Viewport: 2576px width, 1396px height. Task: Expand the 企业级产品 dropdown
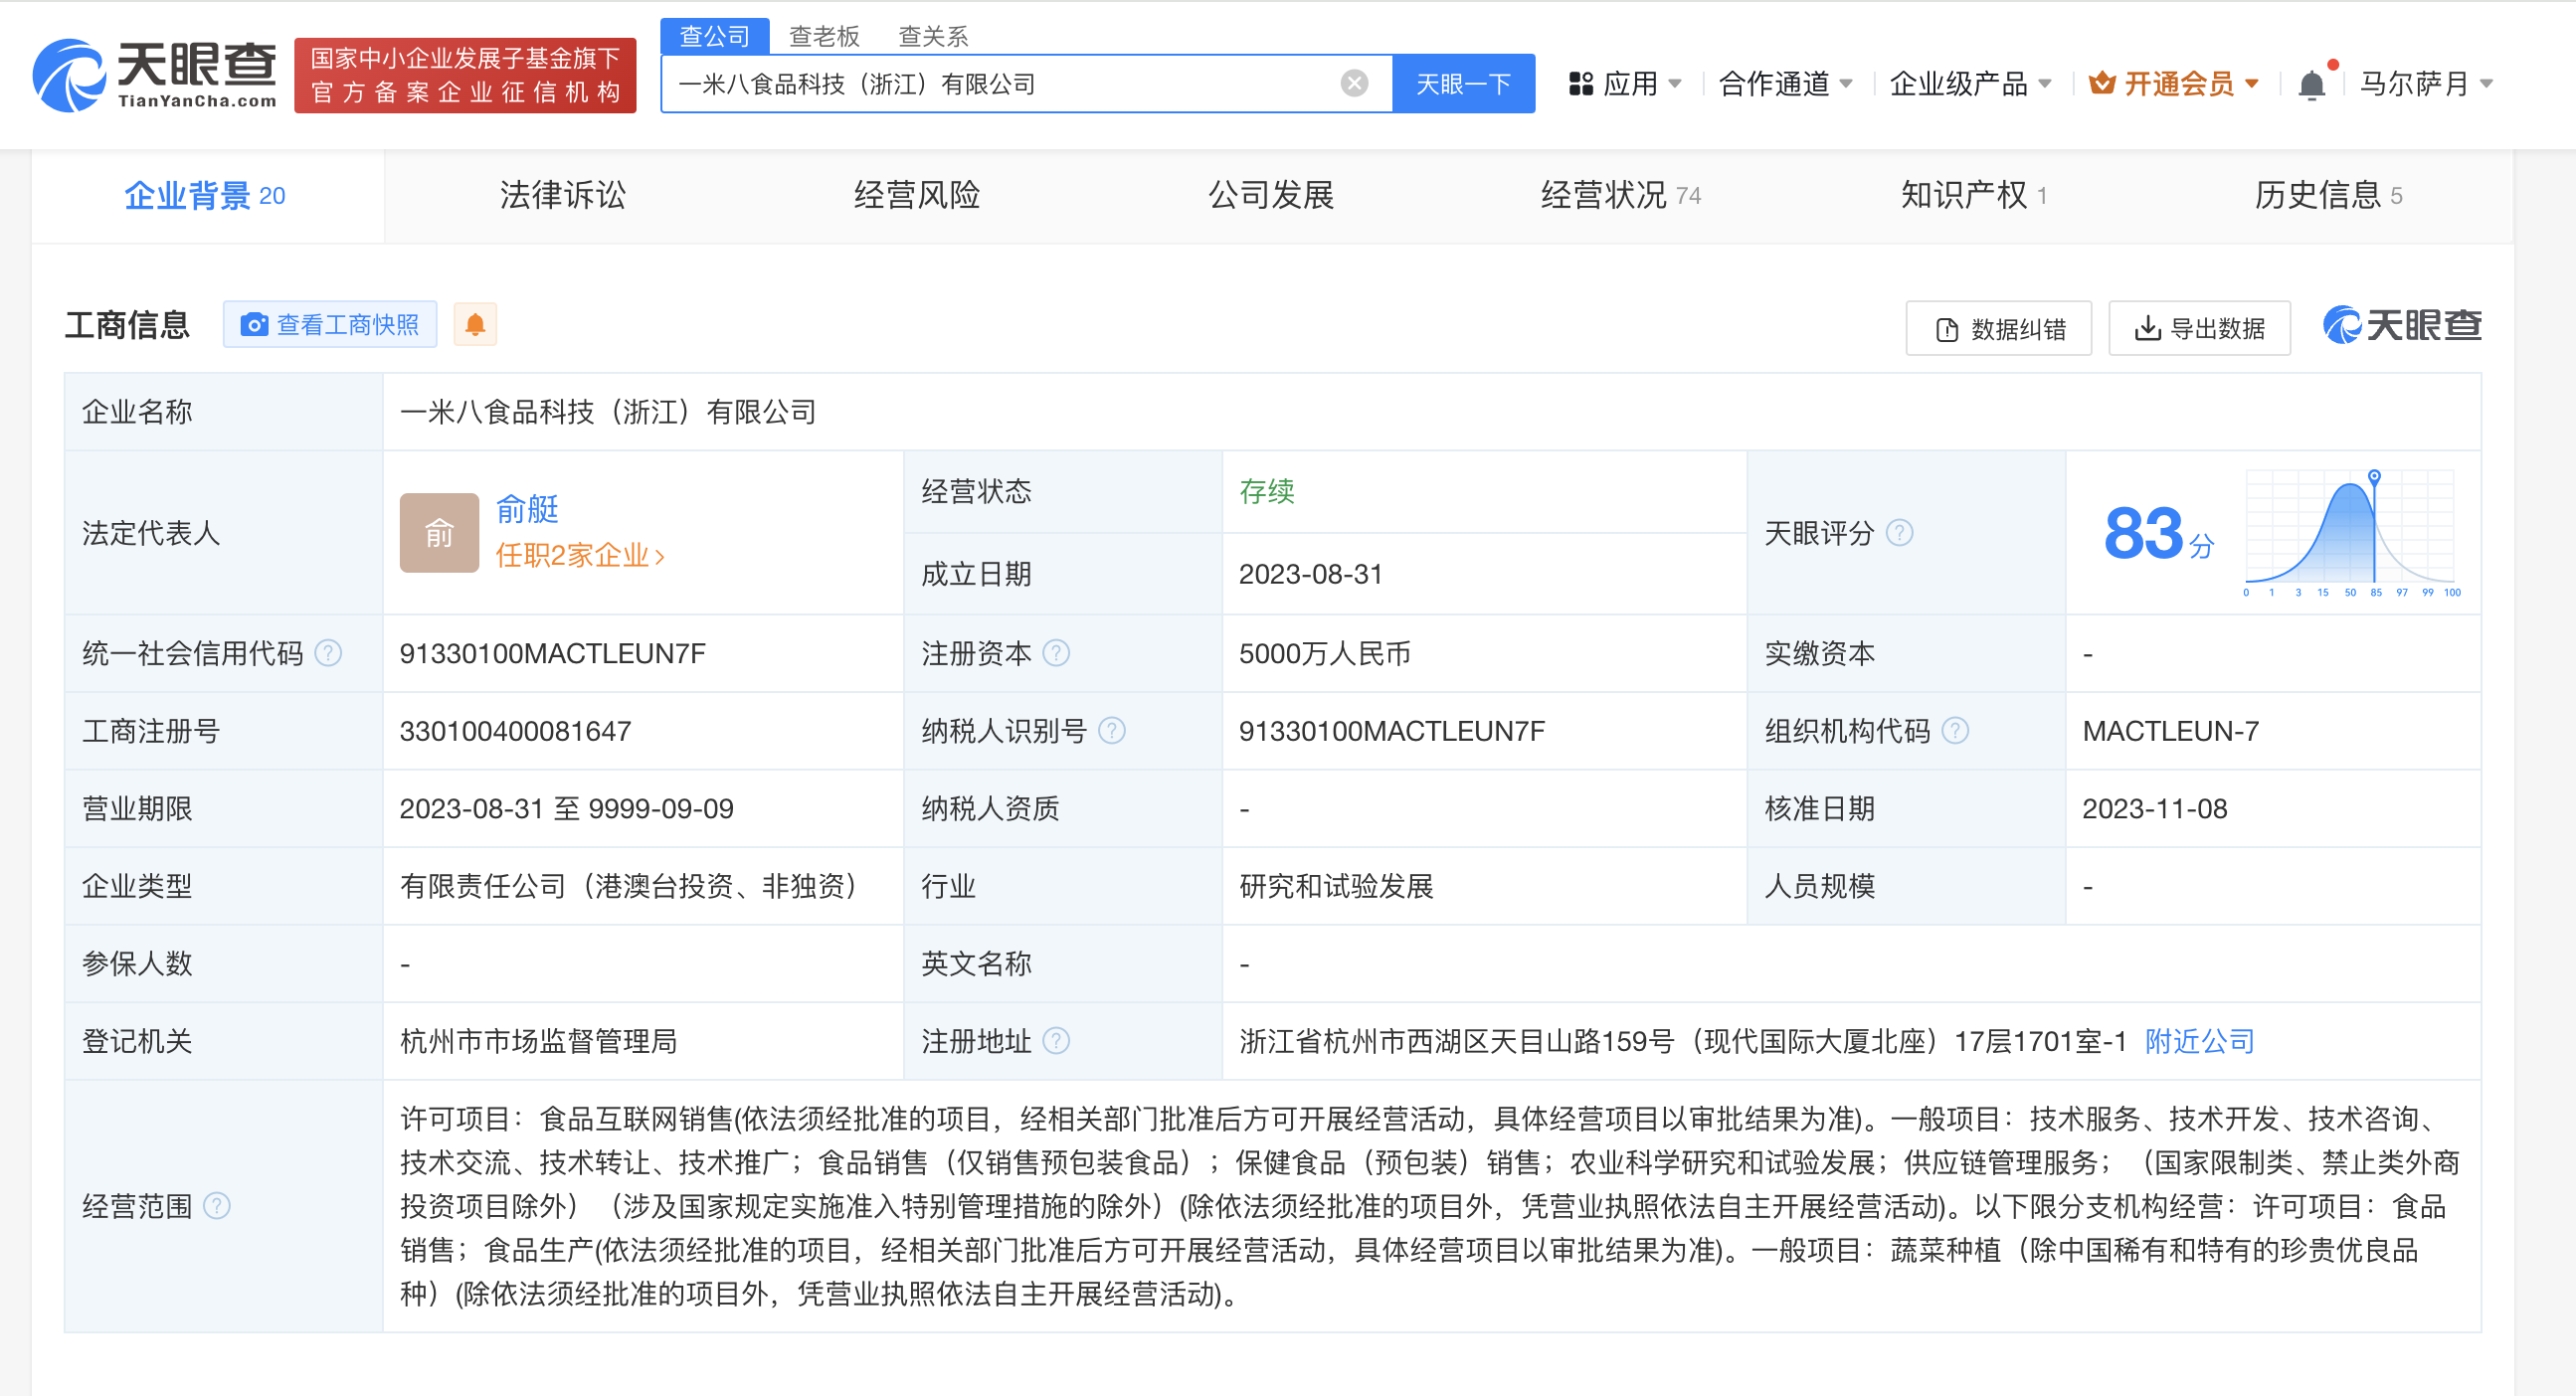(1969, 84)
